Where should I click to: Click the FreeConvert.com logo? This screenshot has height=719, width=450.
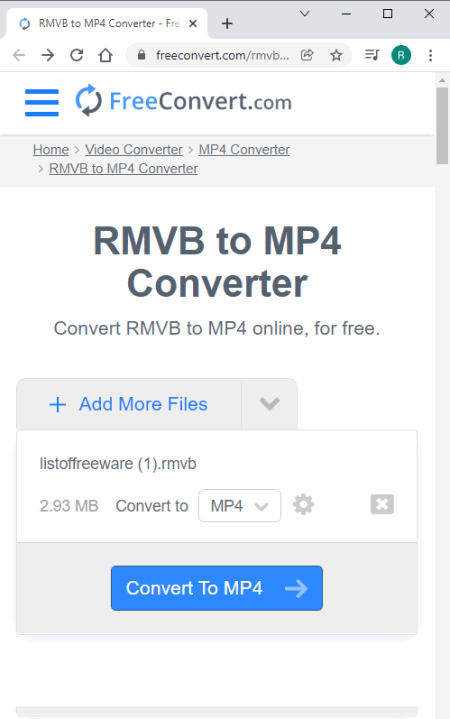[183, 101]
